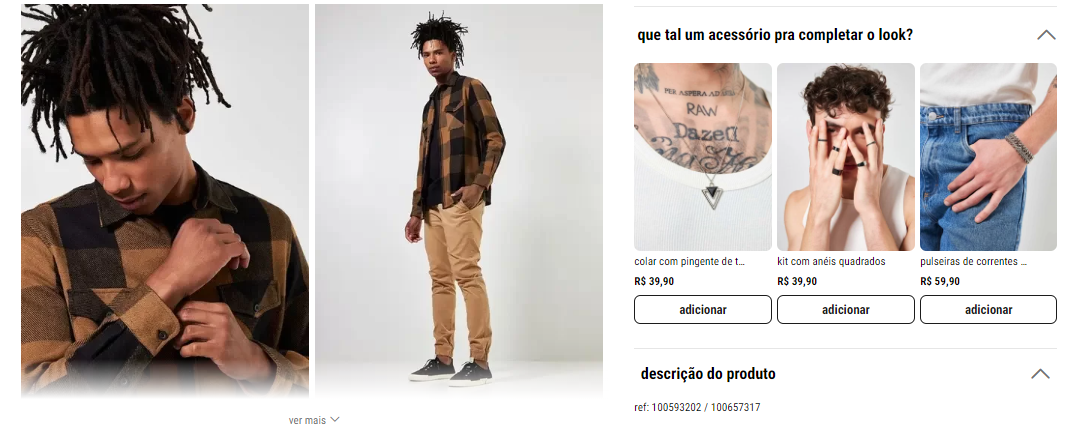Click the product ref number text
Image resolution: width=1078 pixels, height=428 pixels.
[697, 407]
